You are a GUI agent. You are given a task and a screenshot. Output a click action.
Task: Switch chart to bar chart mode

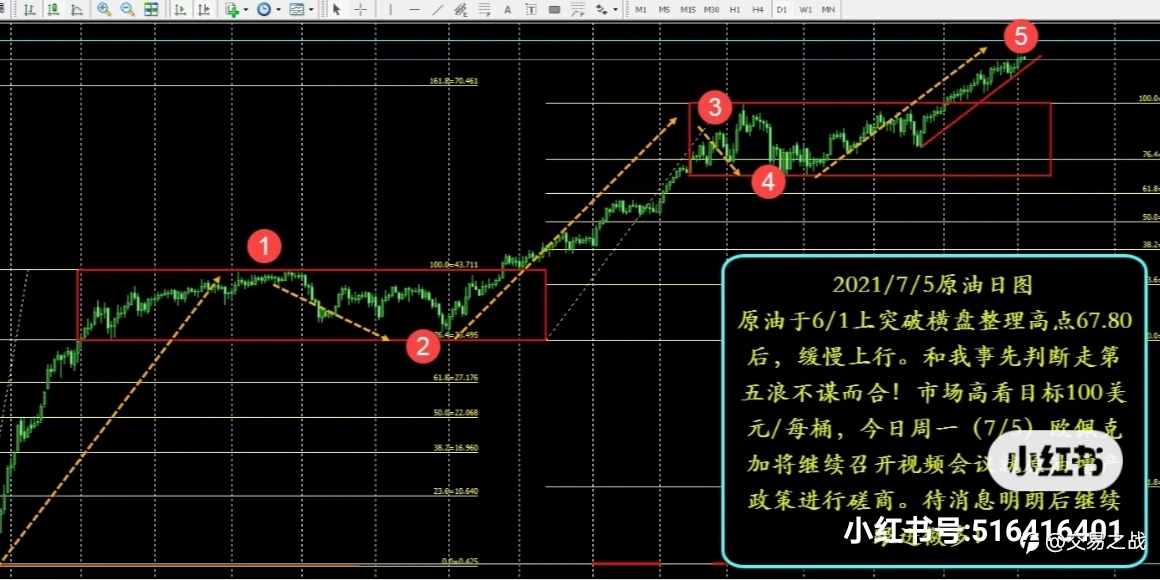coord(29,10)
